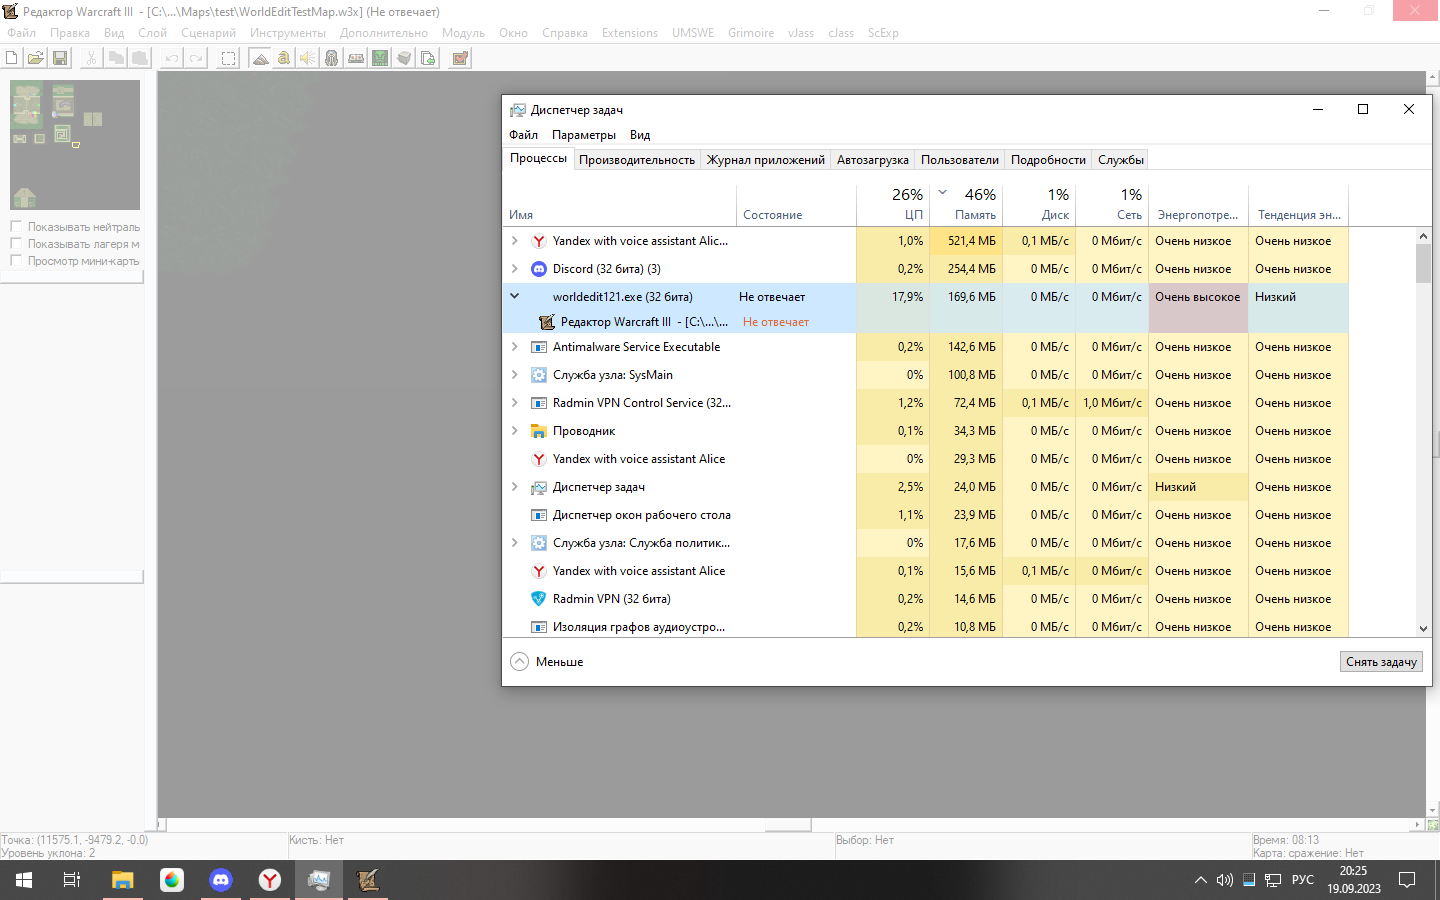The width and height of the screenshot is (1440, 900).
Task: Click the 'Снять задачу' button
Action: coord(1380,662)
